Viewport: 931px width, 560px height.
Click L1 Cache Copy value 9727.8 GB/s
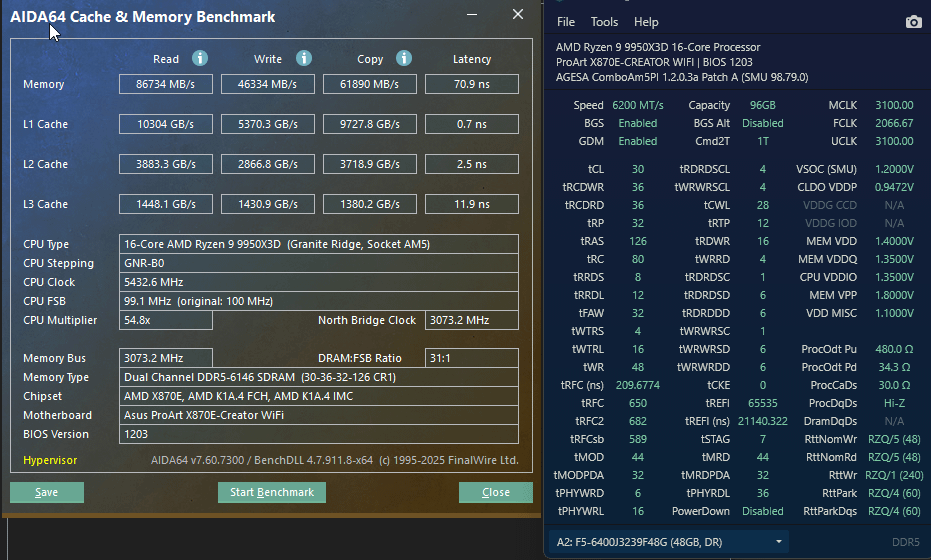tap(370, 124)
